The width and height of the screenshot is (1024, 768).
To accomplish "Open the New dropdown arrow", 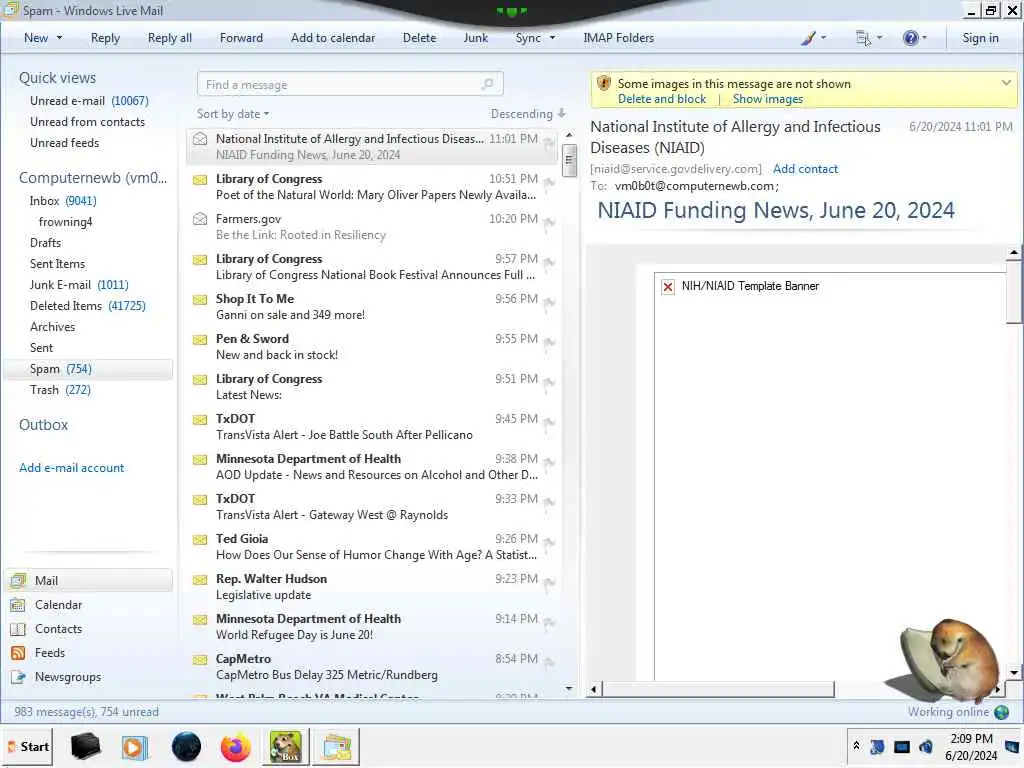I will coord(59,38).
